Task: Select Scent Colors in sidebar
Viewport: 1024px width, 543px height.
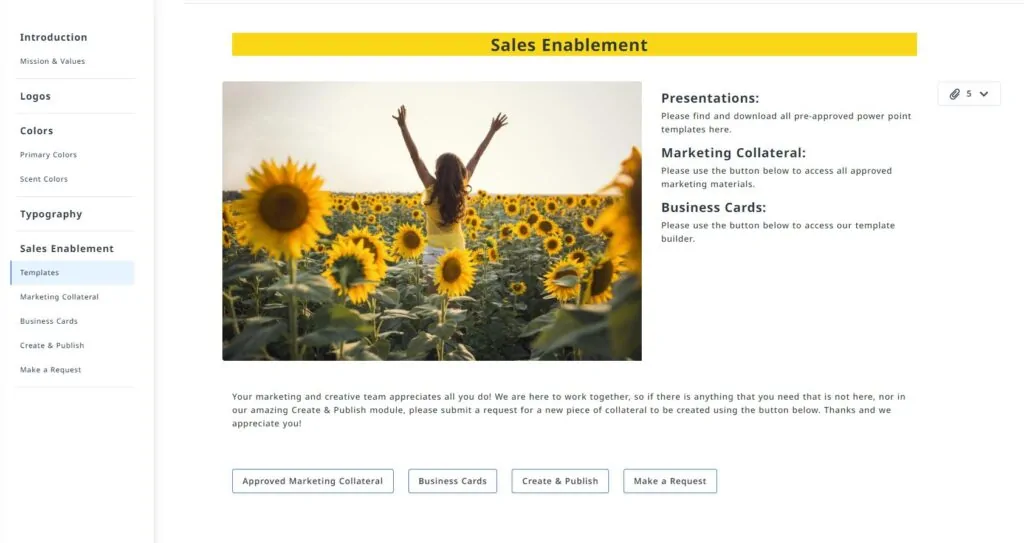Action: 44,179
